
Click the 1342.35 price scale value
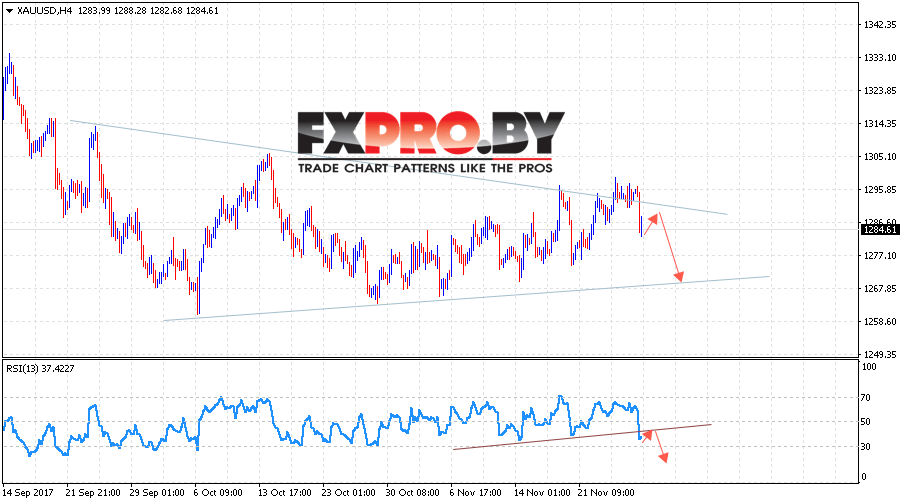pyautogui.click(x=880, y=25)
